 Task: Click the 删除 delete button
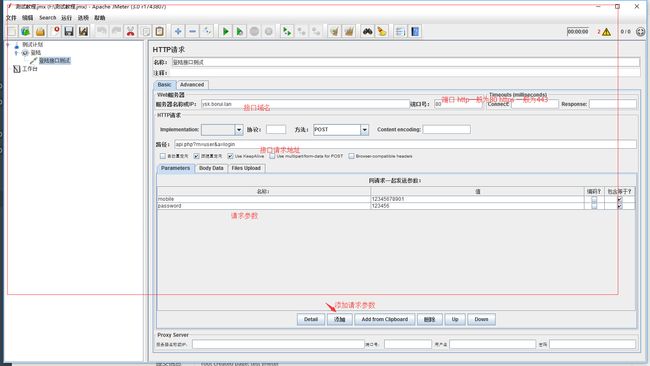pyautogui.click(x=429, y=320)
